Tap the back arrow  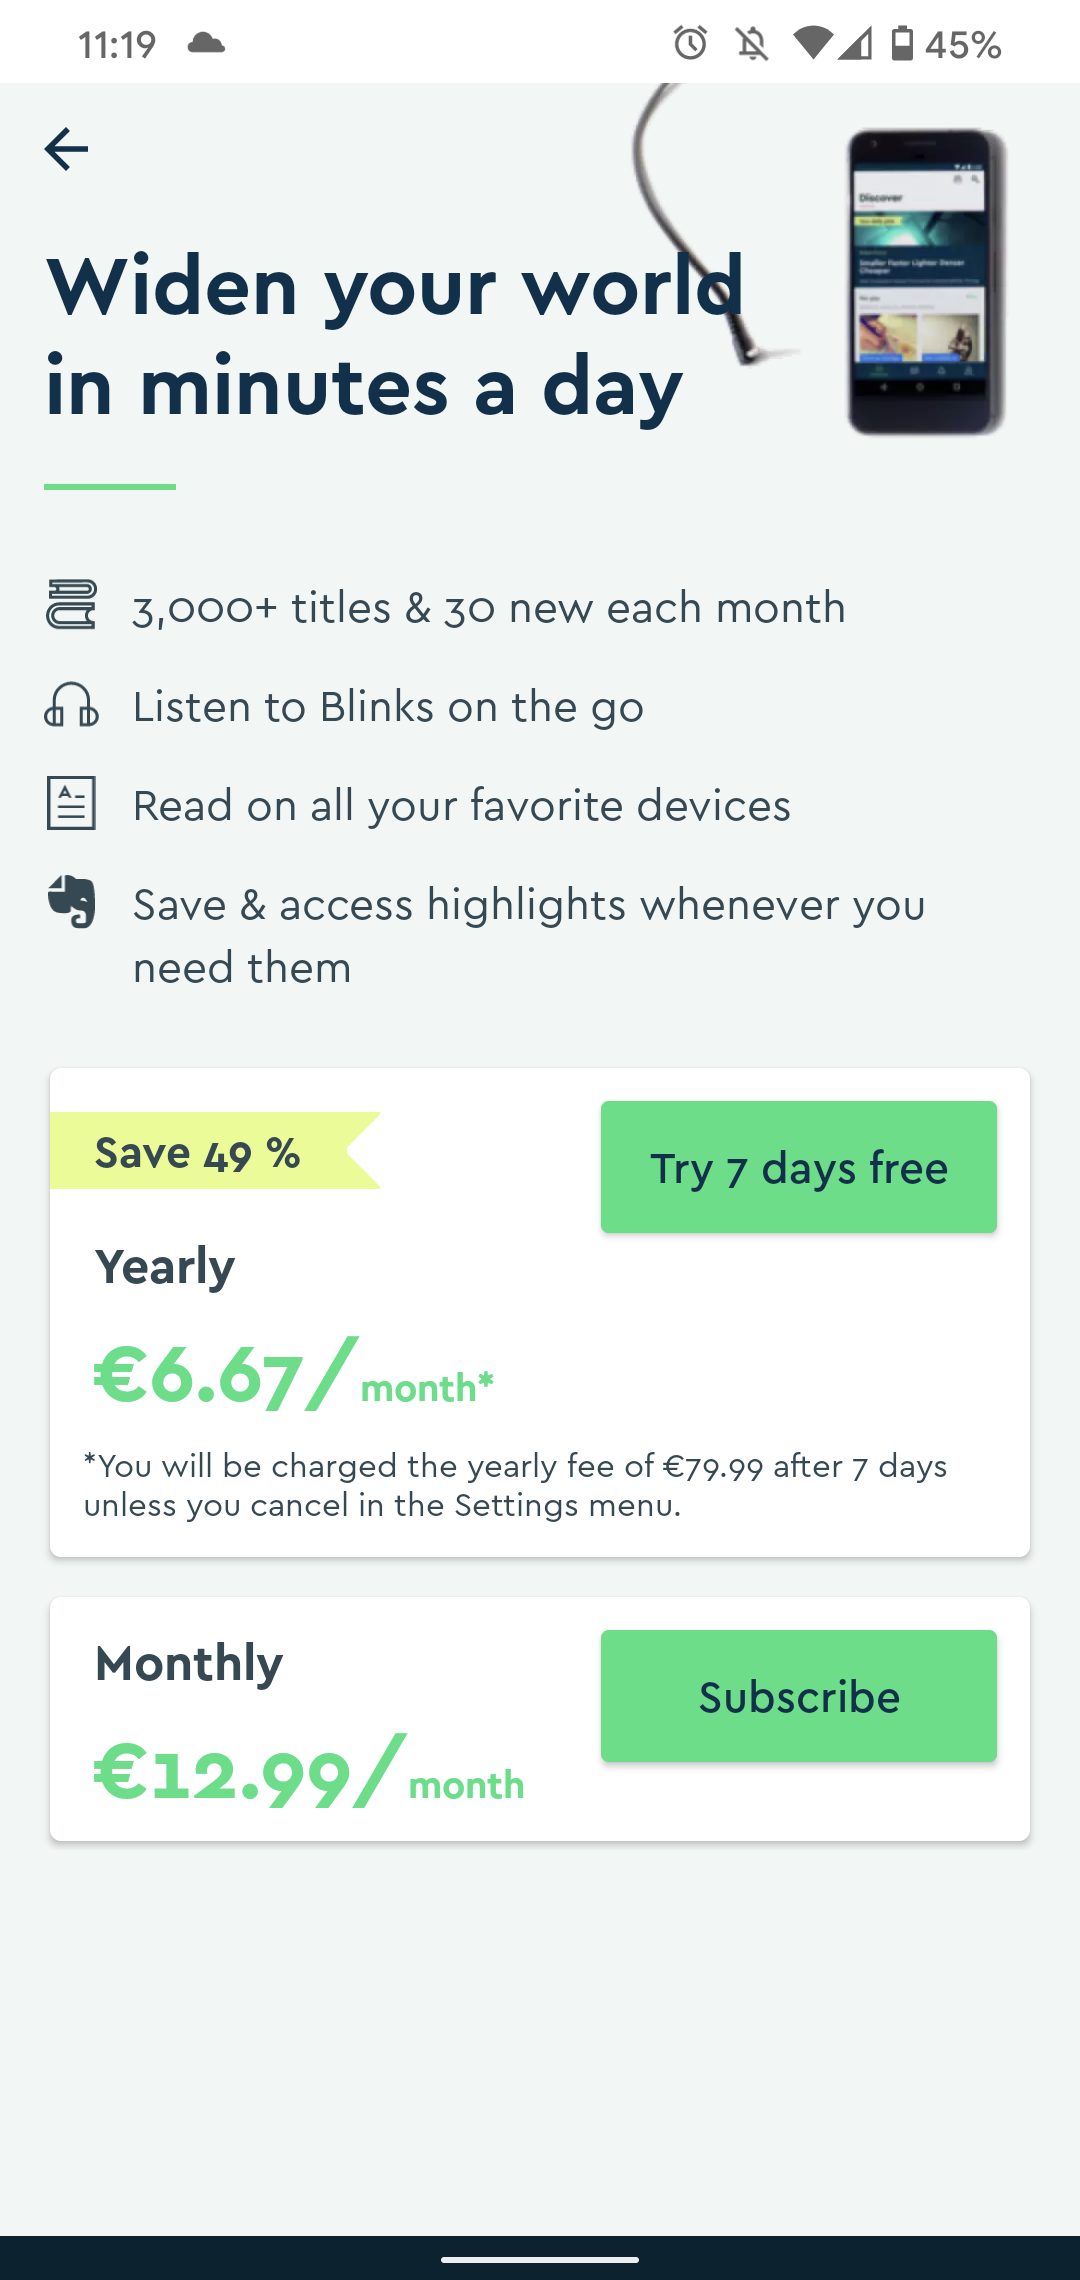66,148
